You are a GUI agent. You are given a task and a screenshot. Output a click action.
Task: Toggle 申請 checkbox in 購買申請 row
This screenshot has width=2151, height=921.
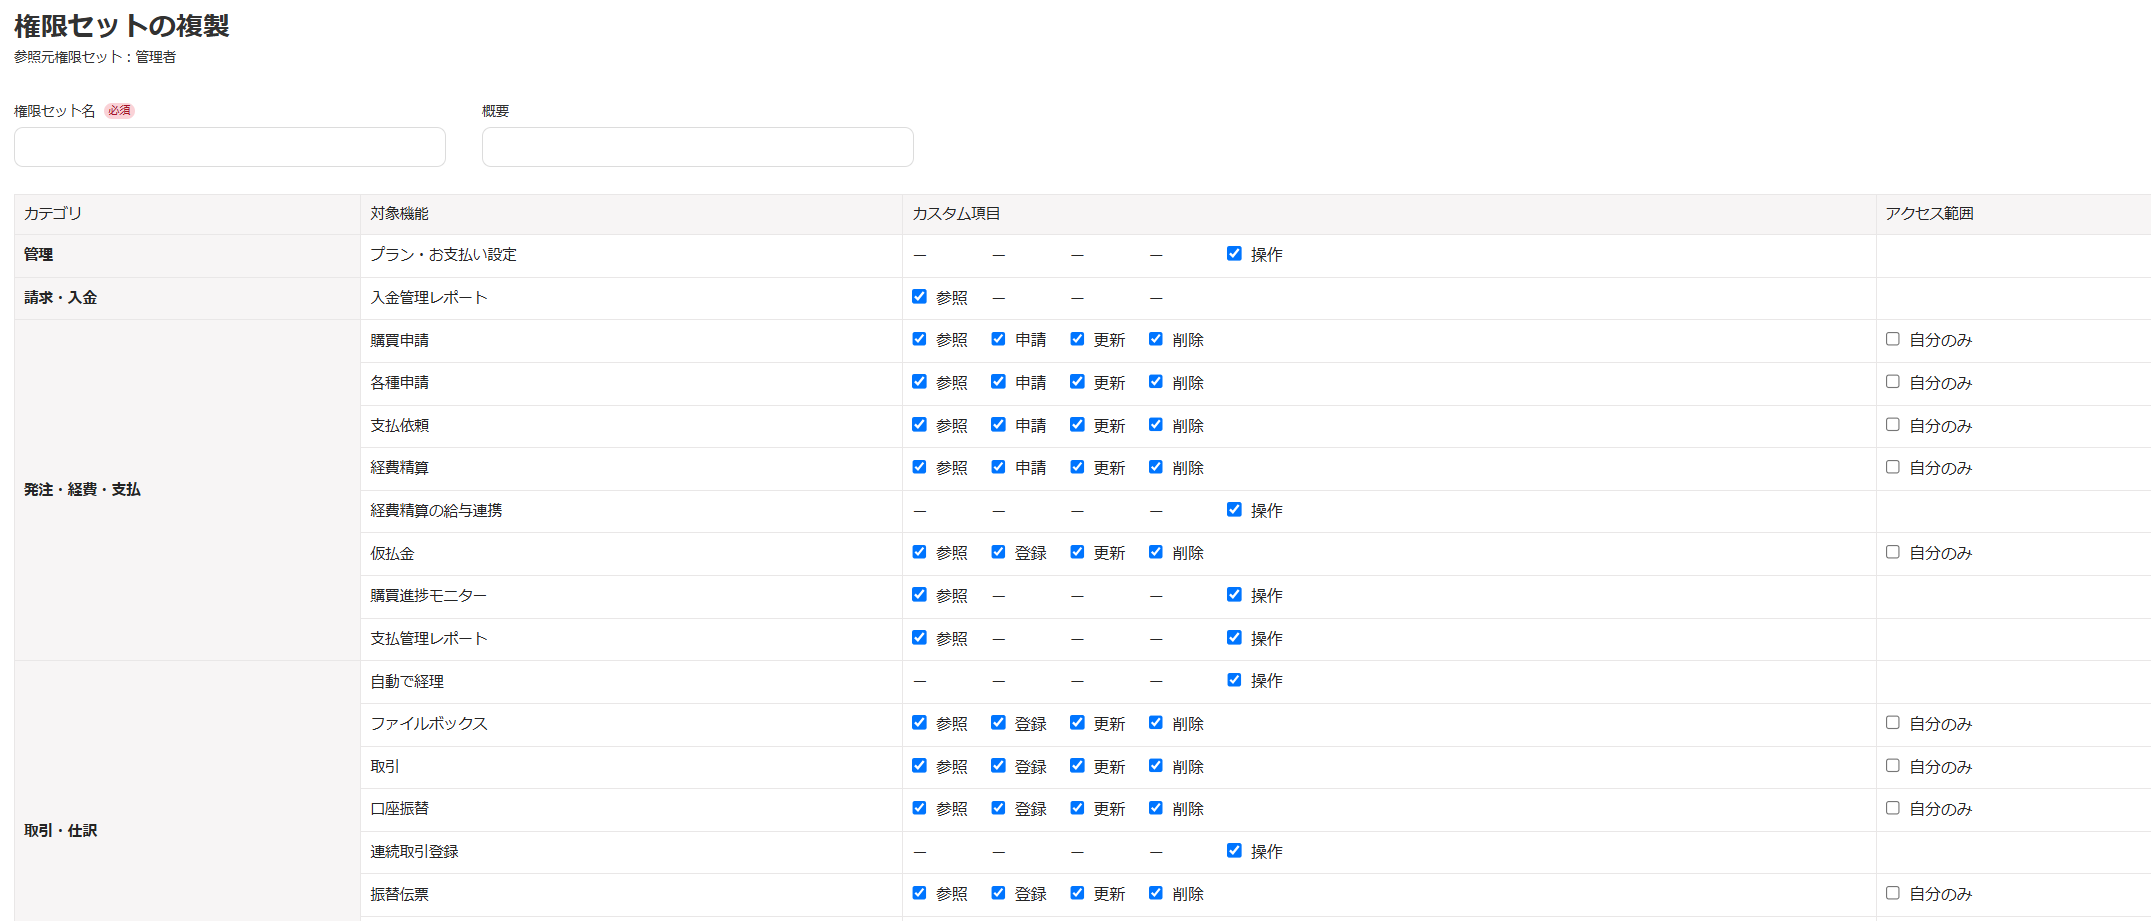(x=998, y=339)
